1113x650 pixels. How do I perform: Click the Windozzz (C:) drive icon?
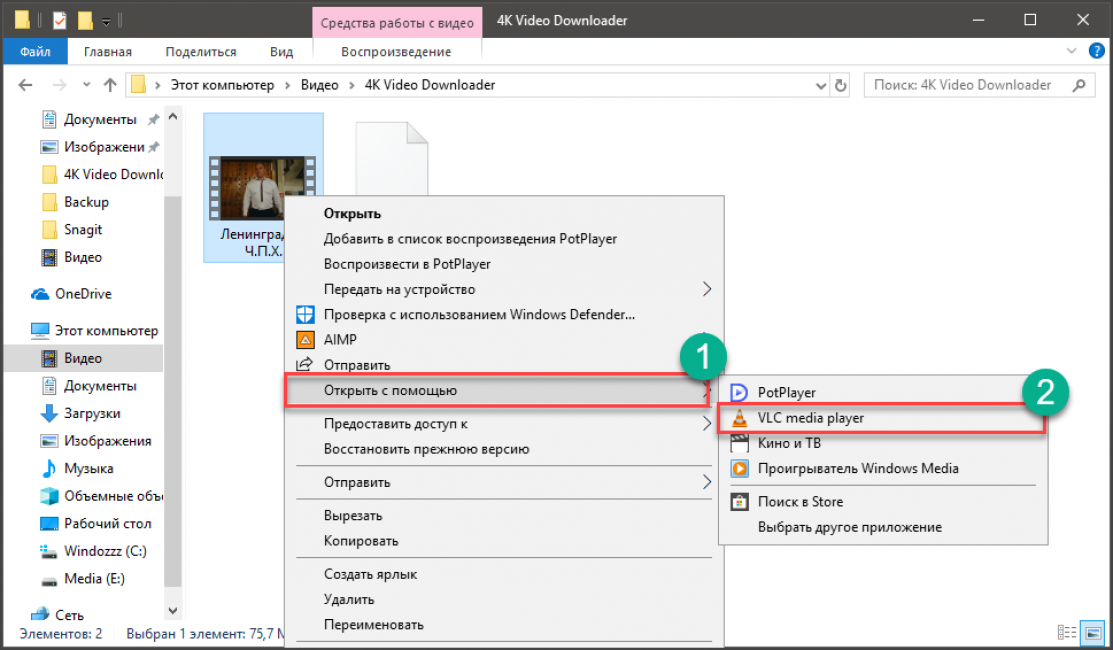click(49, 551)
